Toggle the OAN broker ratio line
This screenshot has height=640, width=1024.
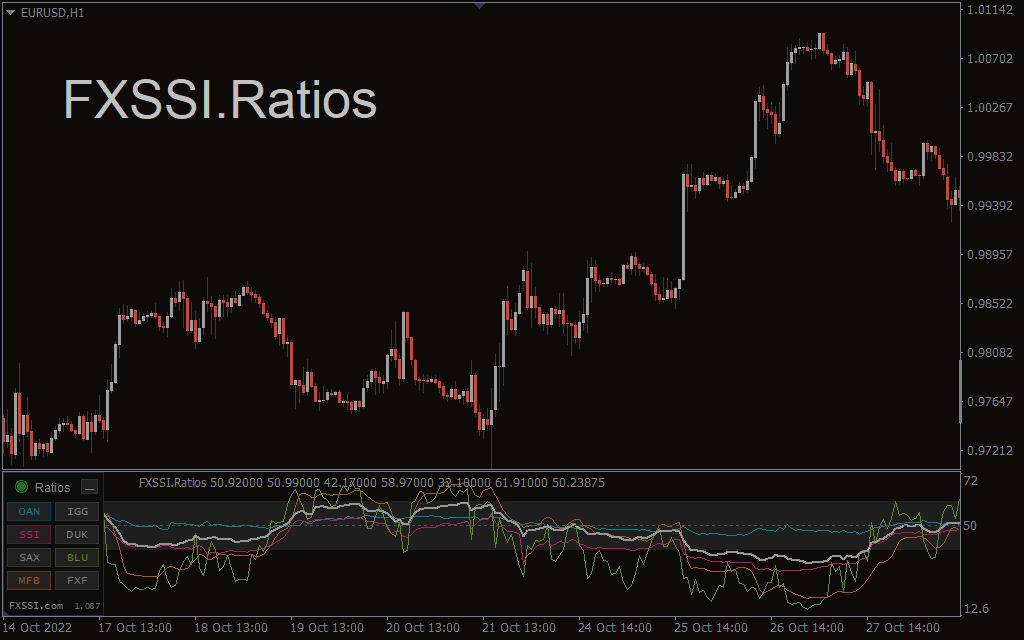[29, 511]
